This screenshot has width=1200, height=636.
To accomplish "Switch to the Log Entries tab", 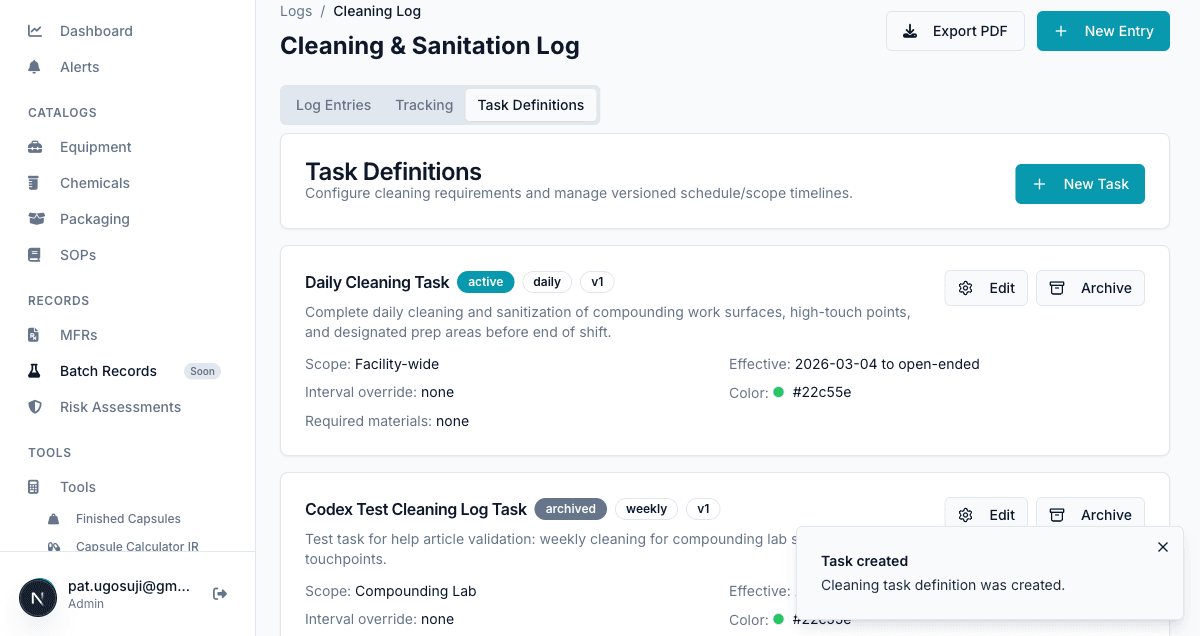I will tap(333, 104).
